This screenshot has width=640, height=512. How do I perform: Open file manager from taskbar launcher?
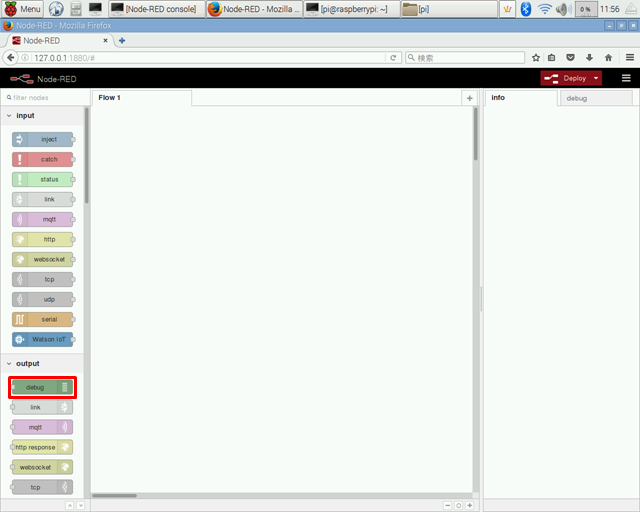[76, 9]
